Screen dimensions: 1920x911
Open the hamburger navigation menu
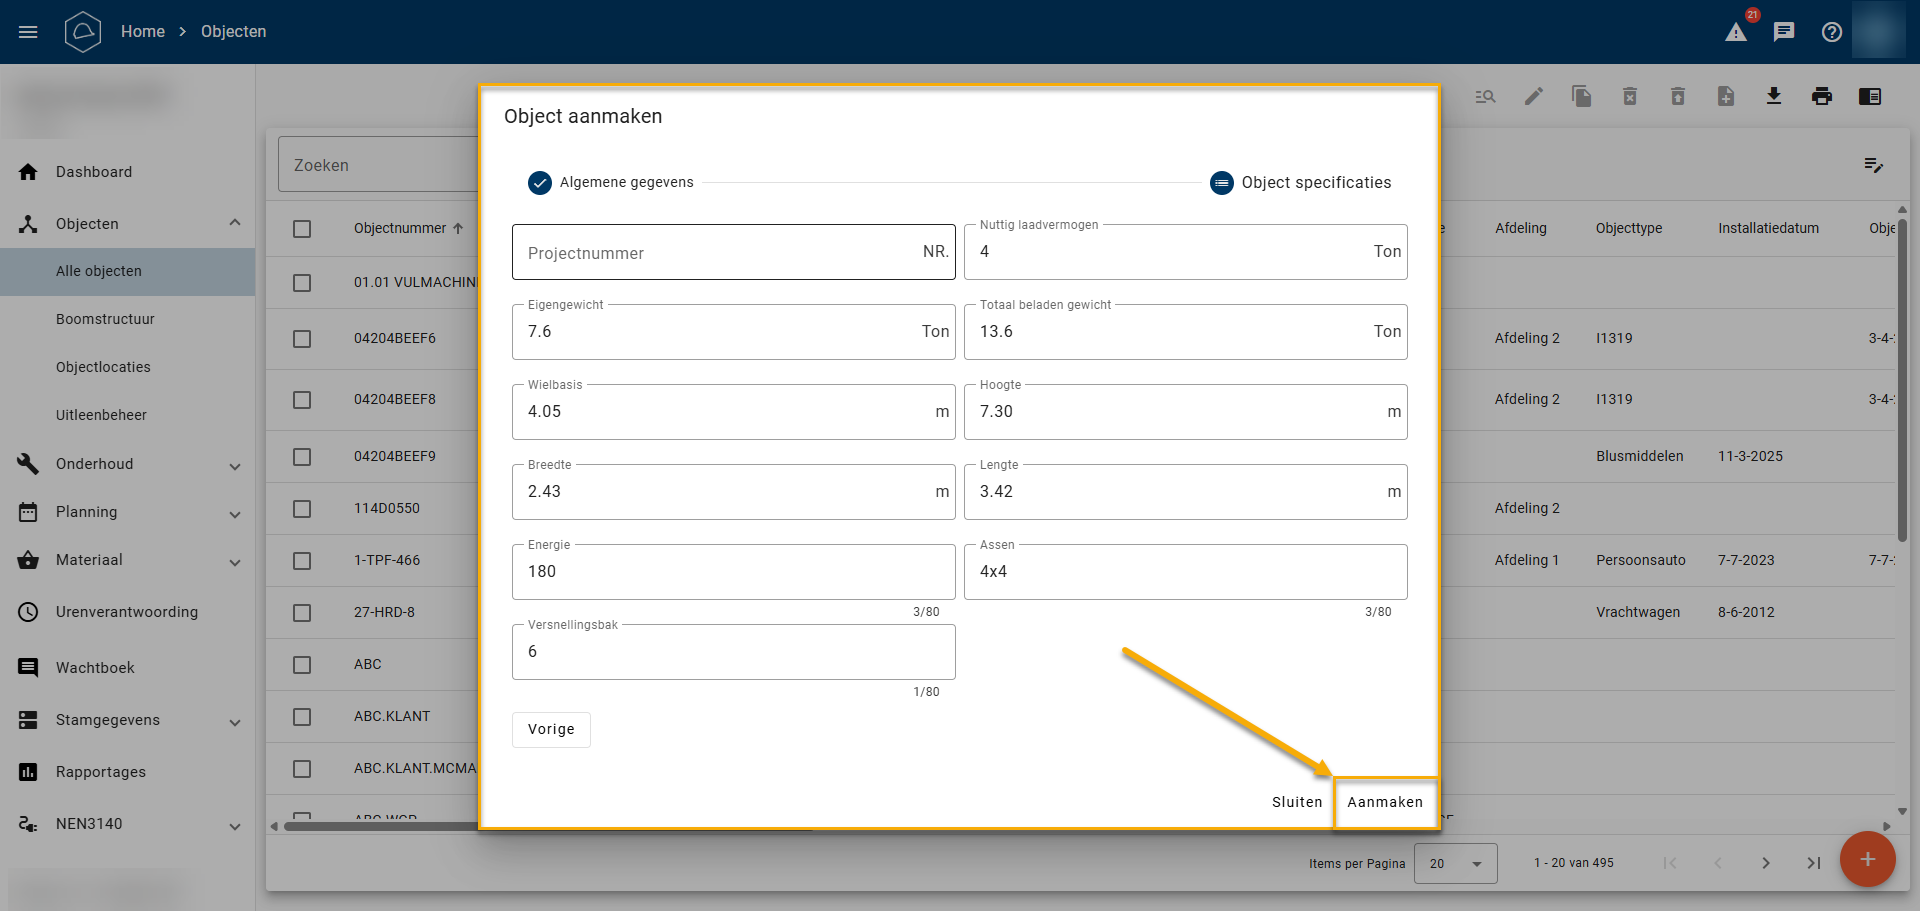[28, 32]
